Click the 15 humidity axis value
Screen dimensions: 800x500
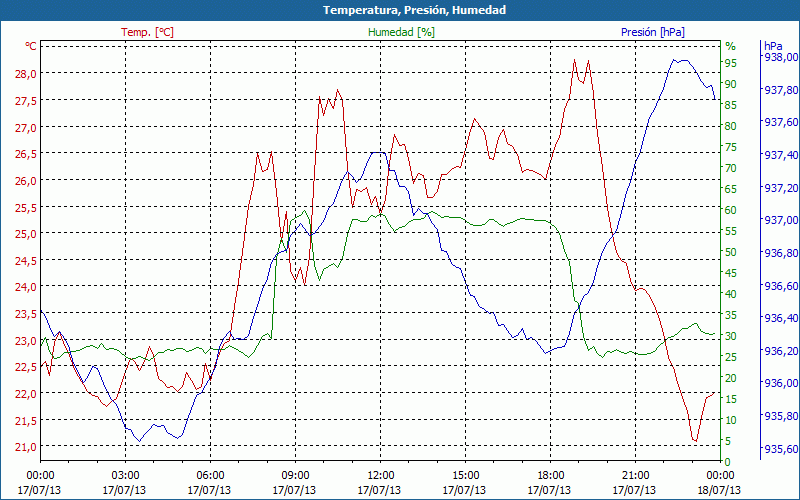[731, 399]
